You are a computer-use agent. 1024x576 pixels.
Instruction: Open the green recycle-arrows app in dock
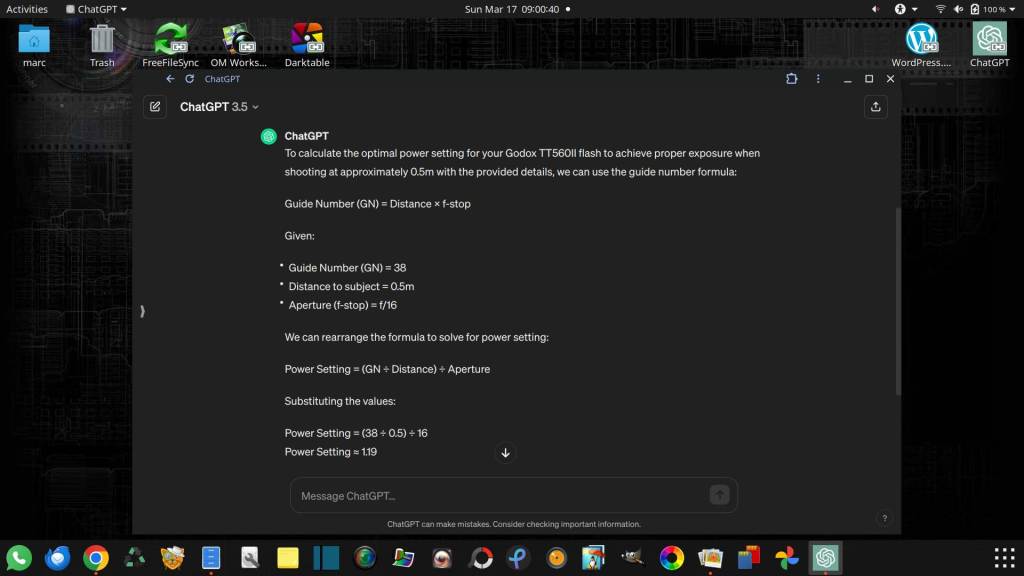(x=135, y=558)
